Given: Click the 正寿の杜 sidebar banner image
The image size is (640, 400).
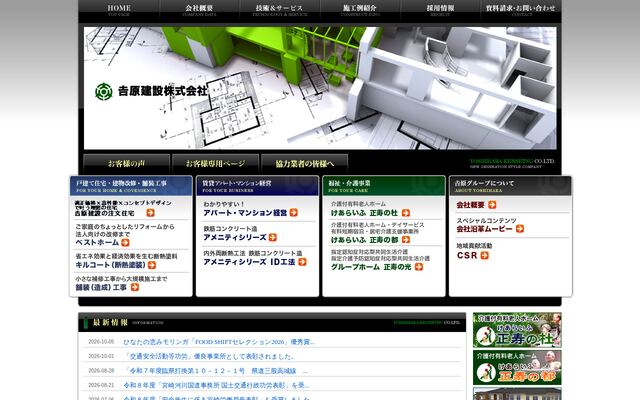Looking at the screenshot, I should pyautogui.click(x=517, y=330).
